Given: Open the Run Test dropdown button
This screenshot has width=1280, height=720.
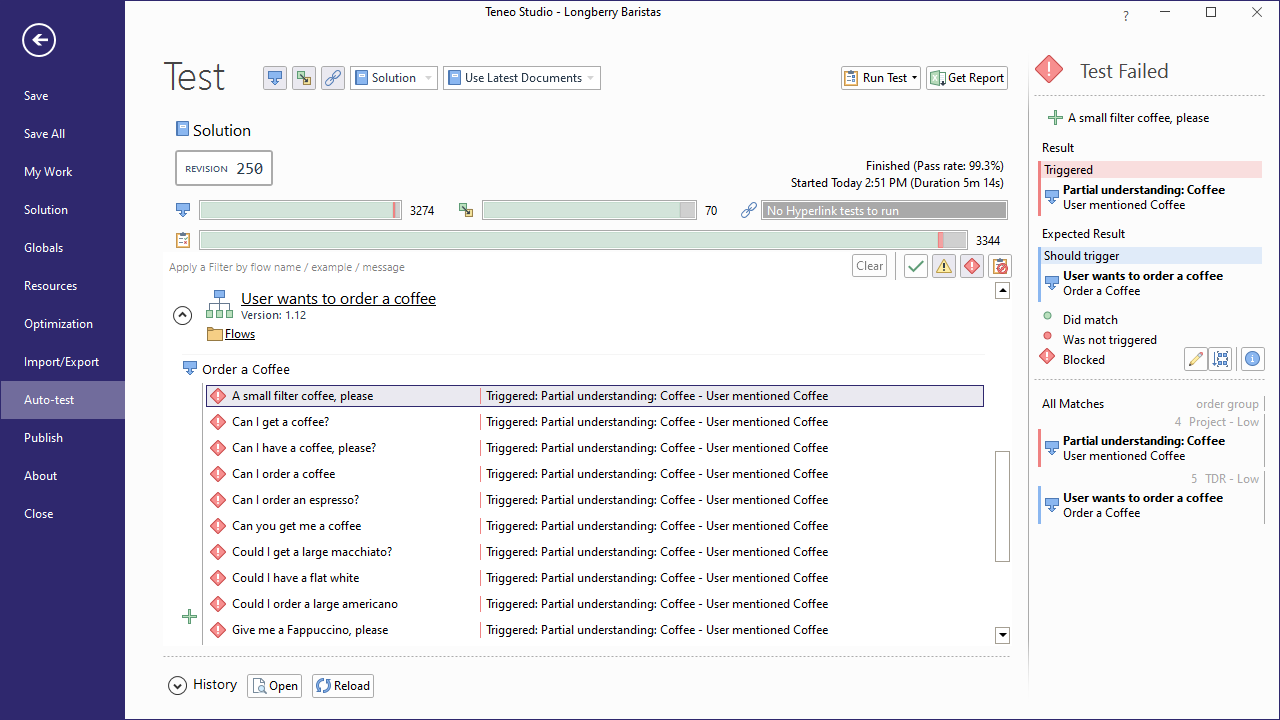Looking at the screenshot, I should tap(881, 78).
